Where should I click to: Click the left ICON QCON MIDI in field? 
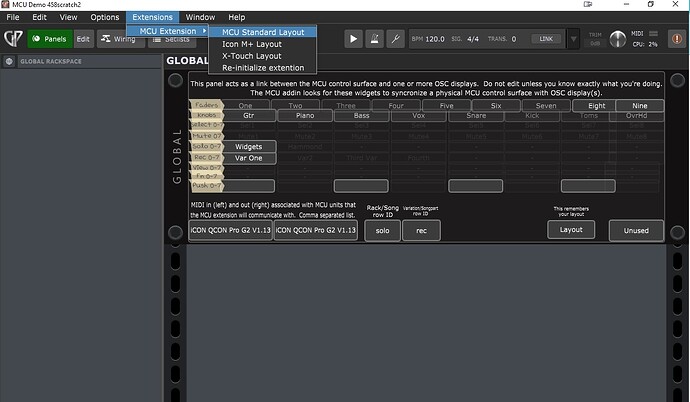(x=231, y=230)
